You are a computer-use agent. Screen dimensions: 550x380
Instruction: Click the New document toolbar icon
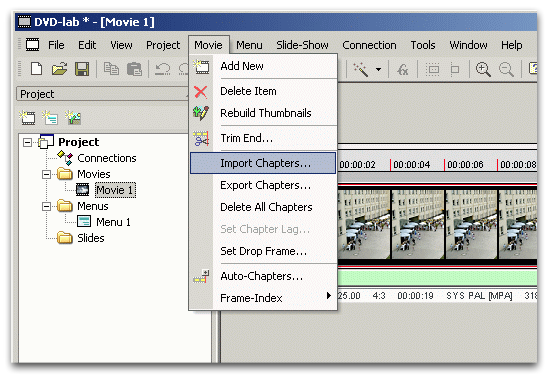36,69
